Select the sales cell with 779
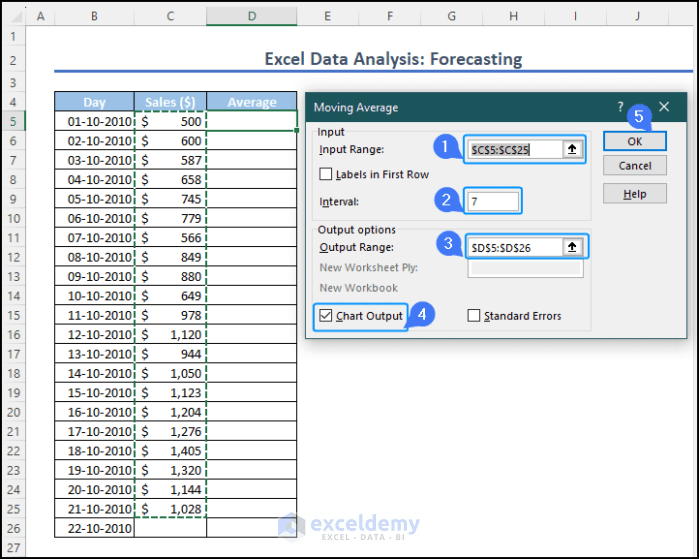This screenshot has height=559, width=699. [x=170, y=218]
